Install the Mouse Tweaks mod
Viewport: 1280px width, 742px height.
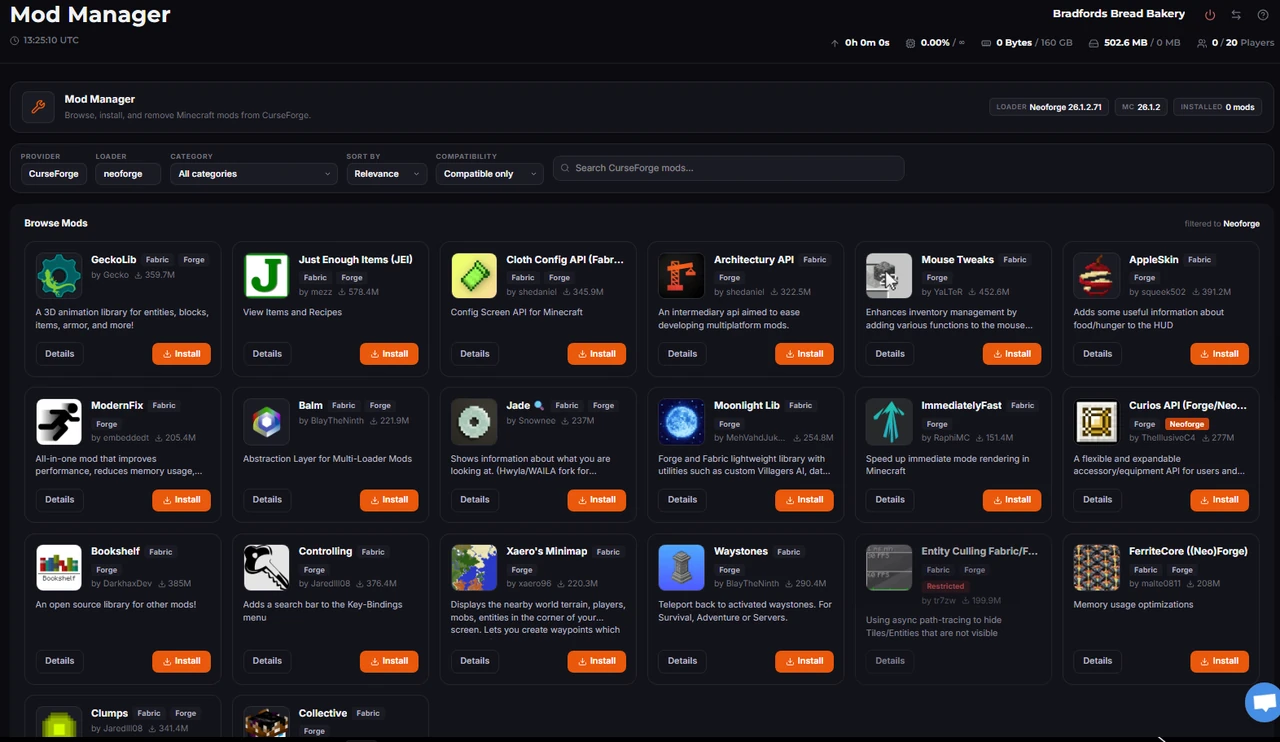tap(1012, 354)
